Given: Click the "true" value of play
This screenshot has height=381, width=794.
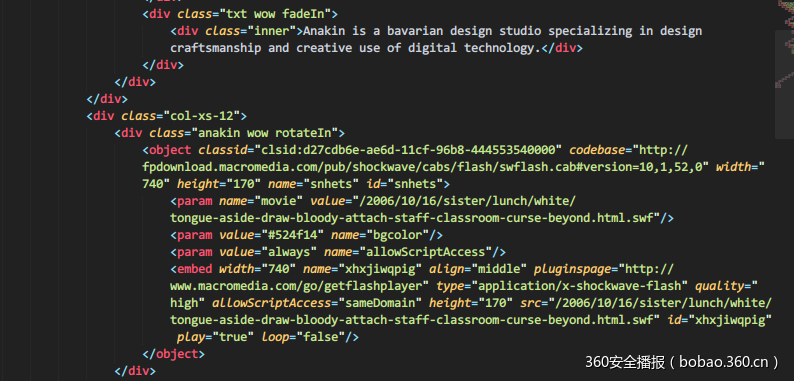Looking at the screenshot, I should click(x=233, y=337).
